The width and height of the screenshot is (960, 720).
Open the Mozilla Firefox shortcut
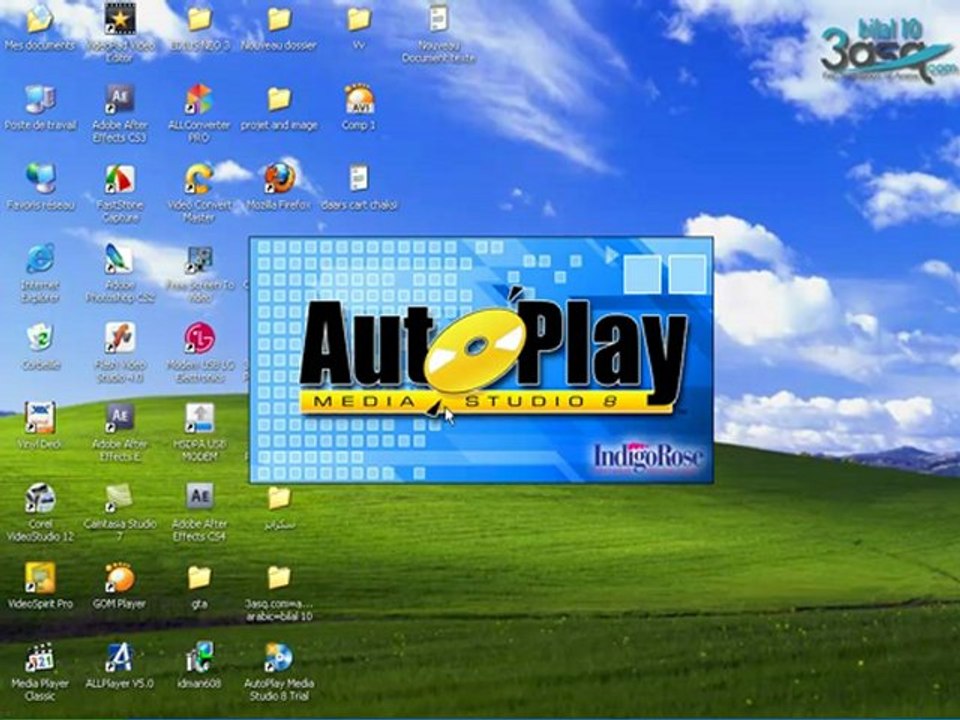[x=279, y=179]
